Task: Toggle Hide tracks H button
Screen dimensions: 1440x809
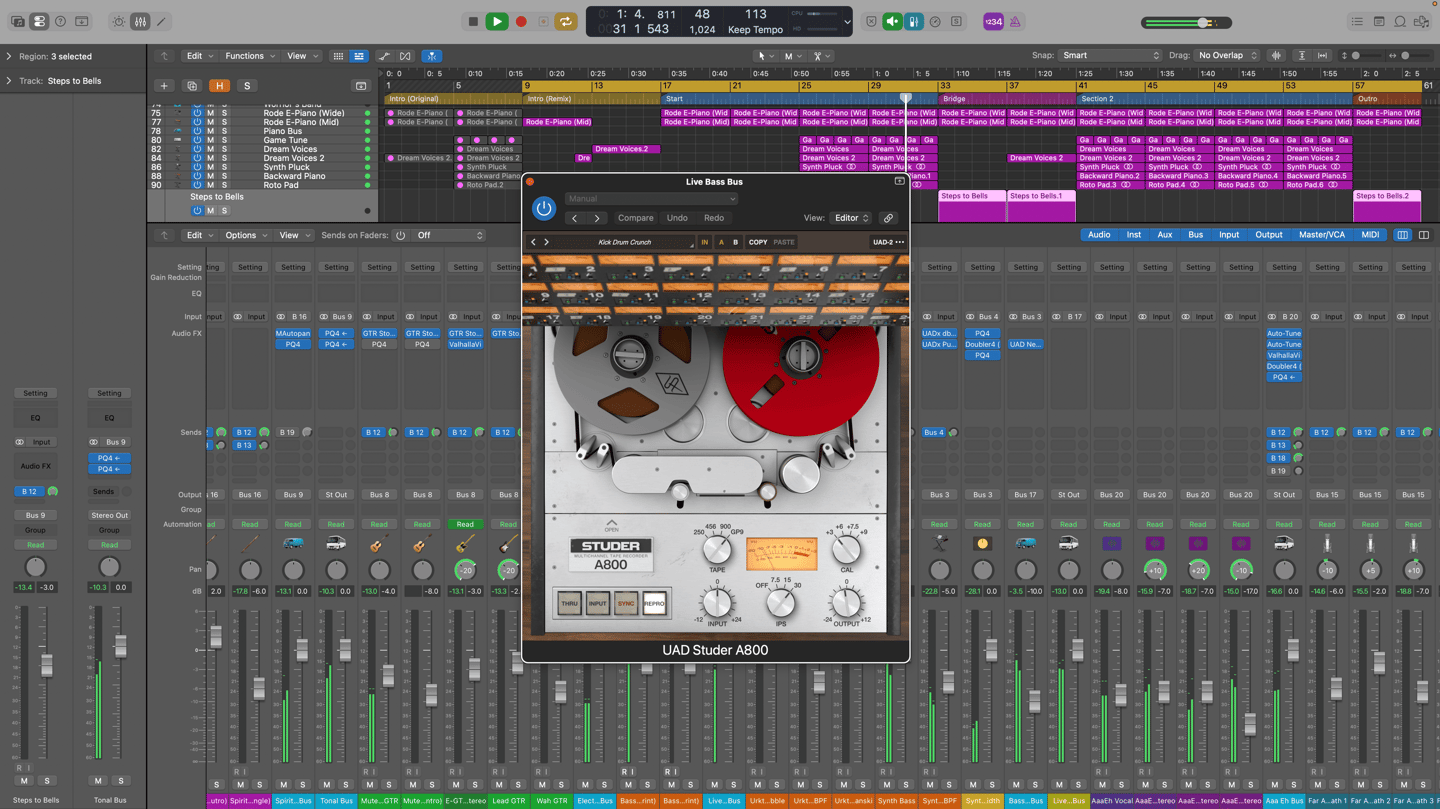Action: 219,86
